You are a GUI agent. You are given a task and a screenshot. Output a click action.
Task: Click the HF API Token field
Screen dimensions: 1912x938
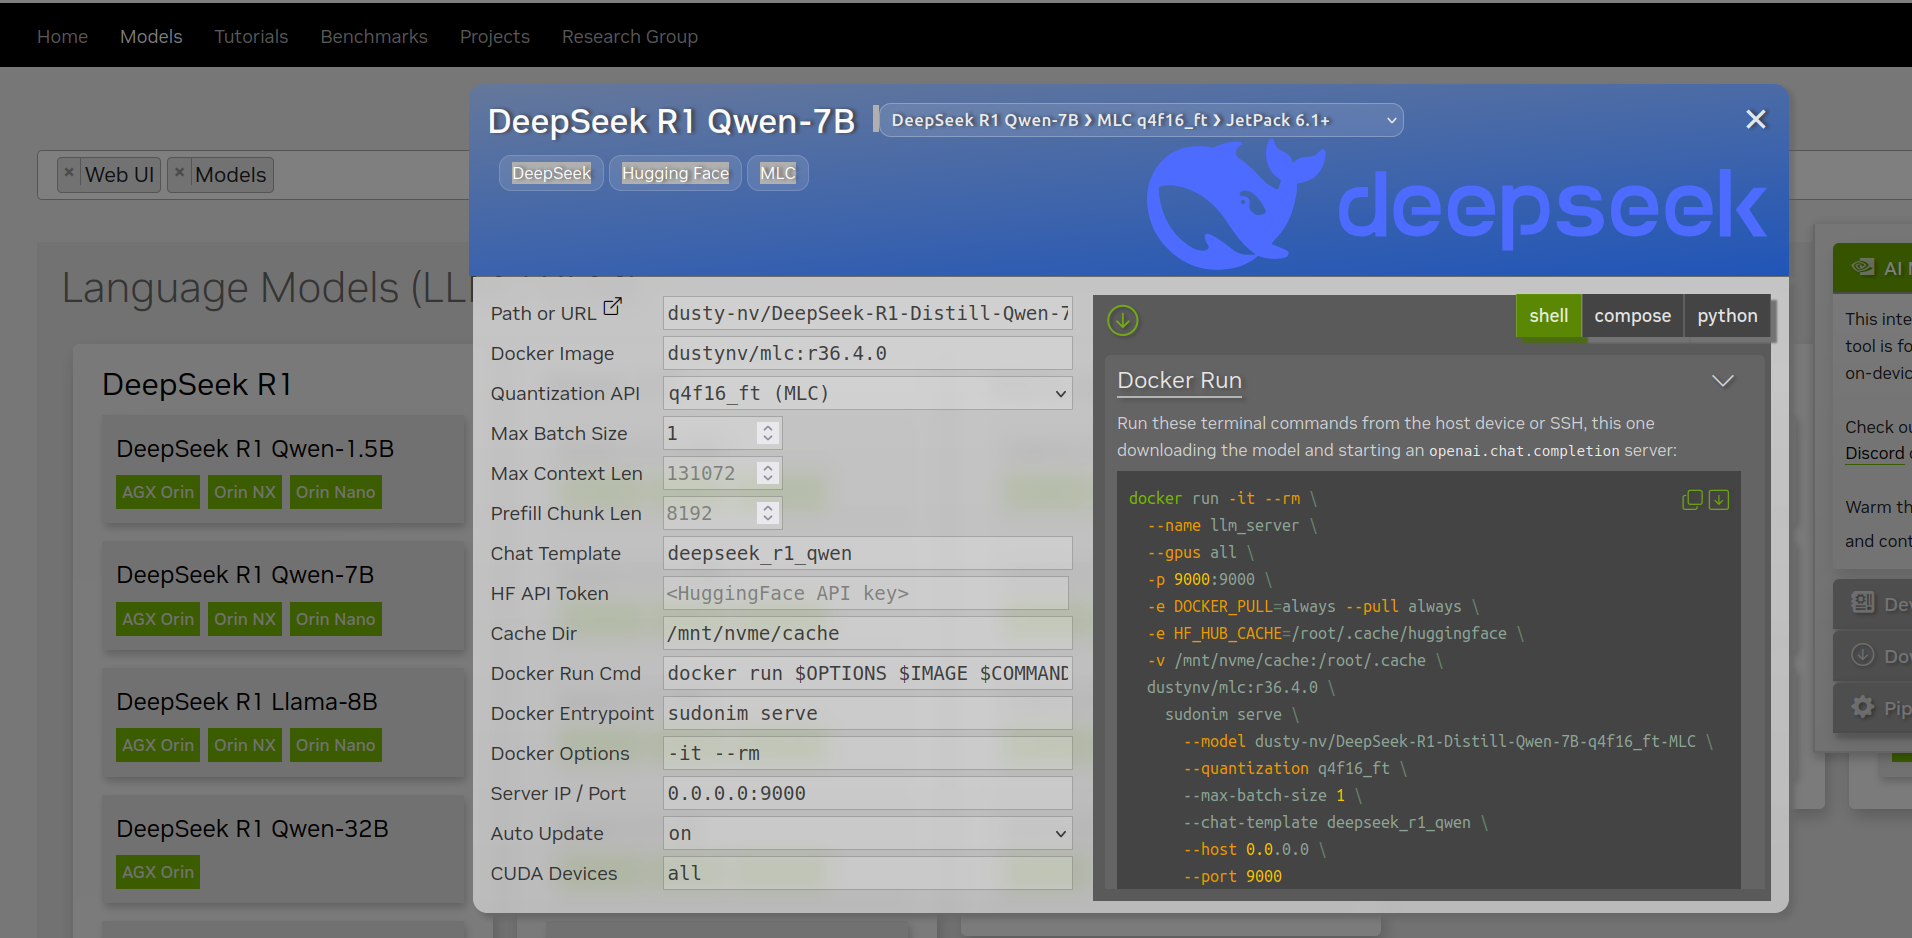point(865,593)
